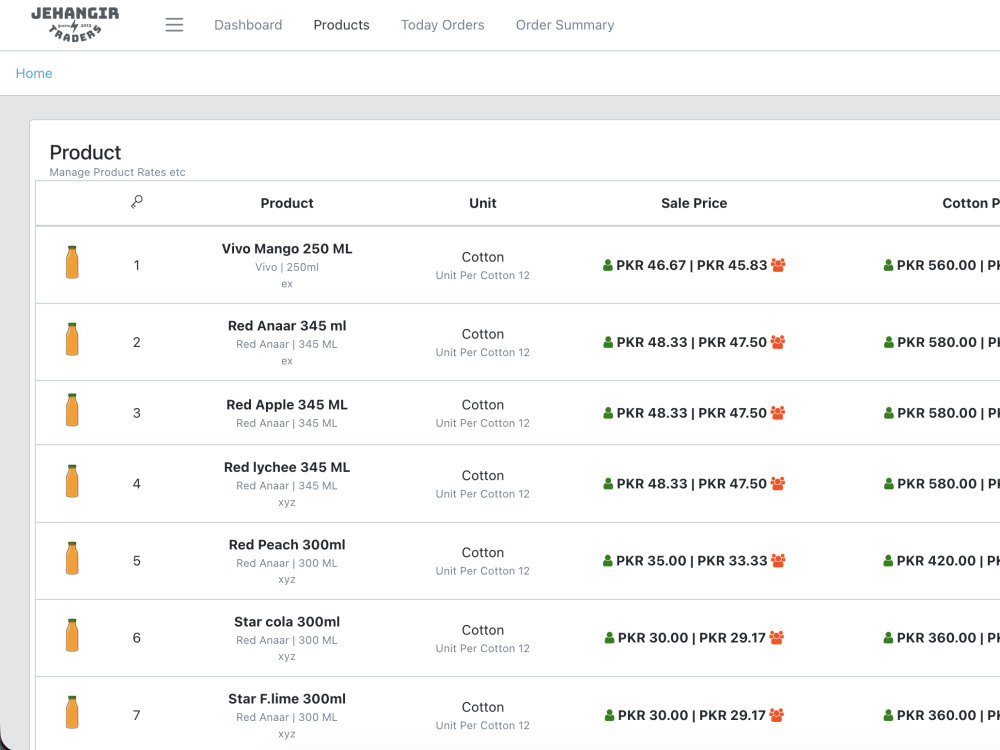This screenshot has height=750, width=1000.
Task: Toggle the hamburger sidebar menu icon
Action: click(x=174, y=25)
